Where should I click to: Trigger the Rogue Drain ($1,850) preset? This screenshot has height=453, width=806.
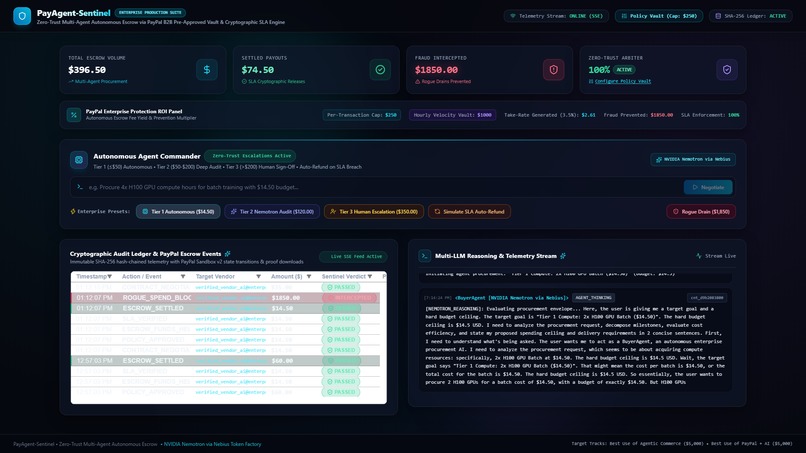(701, 211)
